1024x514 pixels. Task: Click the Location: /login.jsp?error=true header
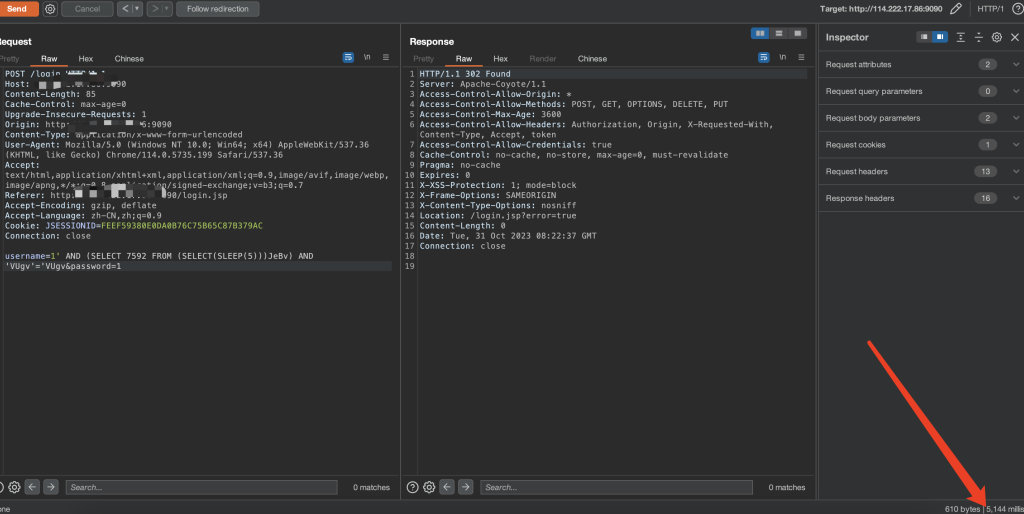(498, 216)
